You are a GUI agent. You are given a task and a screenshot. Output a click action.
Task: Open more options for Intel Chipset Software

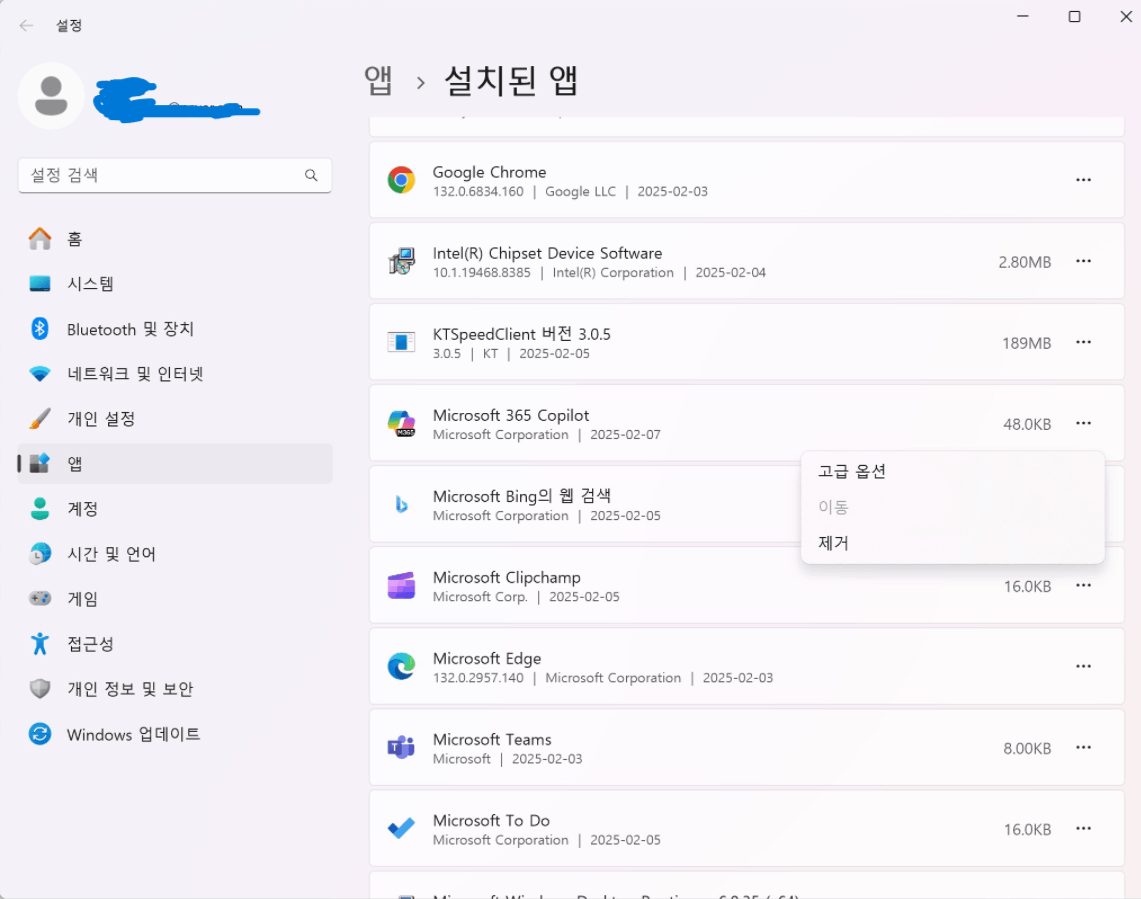point(1083,261)
